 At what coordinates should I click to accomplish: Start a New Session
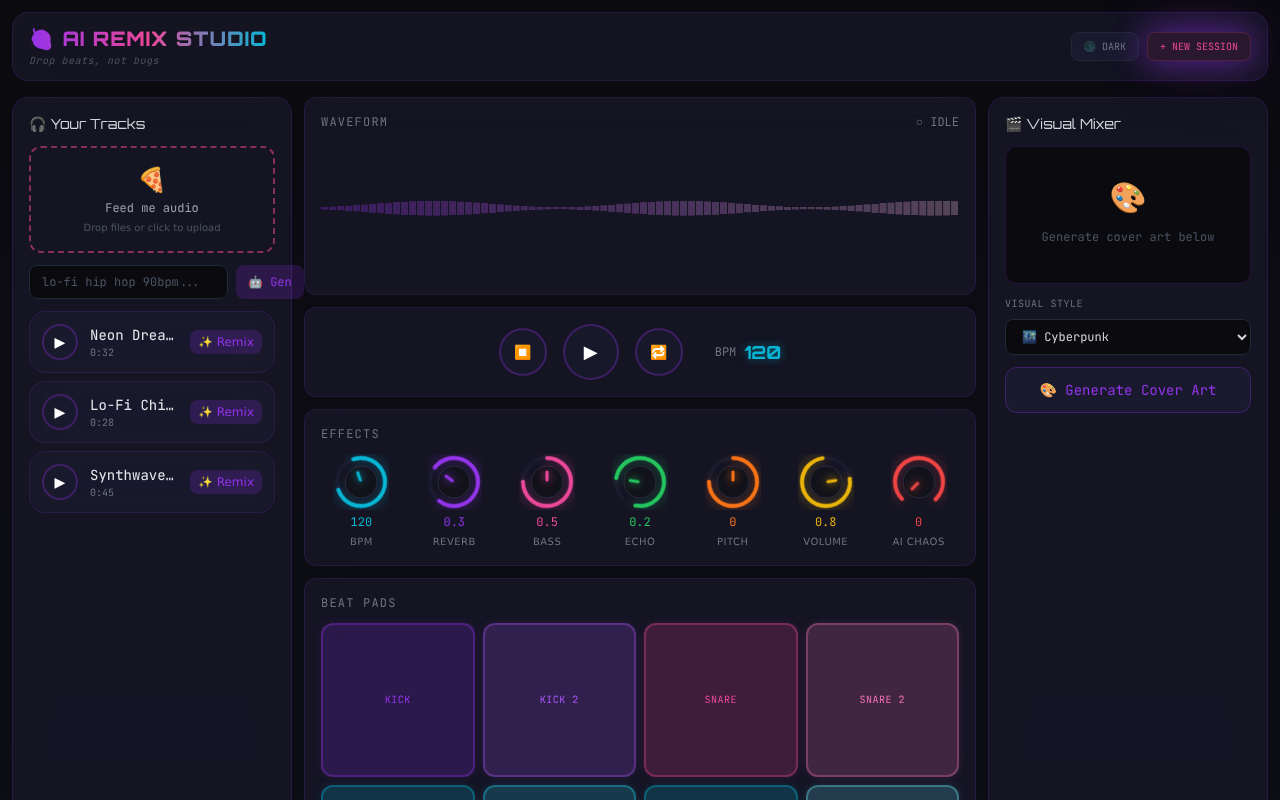(1199, 47)
